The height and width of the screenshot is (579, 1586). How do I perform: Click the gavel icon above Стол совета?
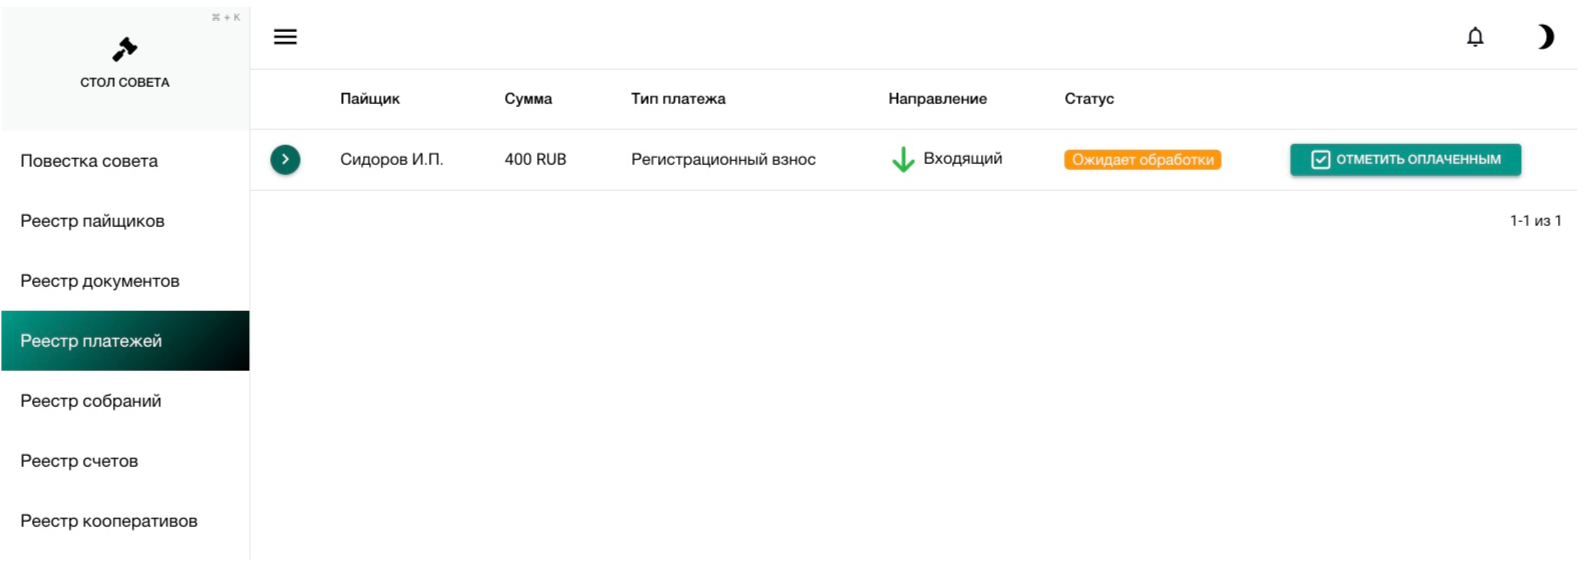125,49
